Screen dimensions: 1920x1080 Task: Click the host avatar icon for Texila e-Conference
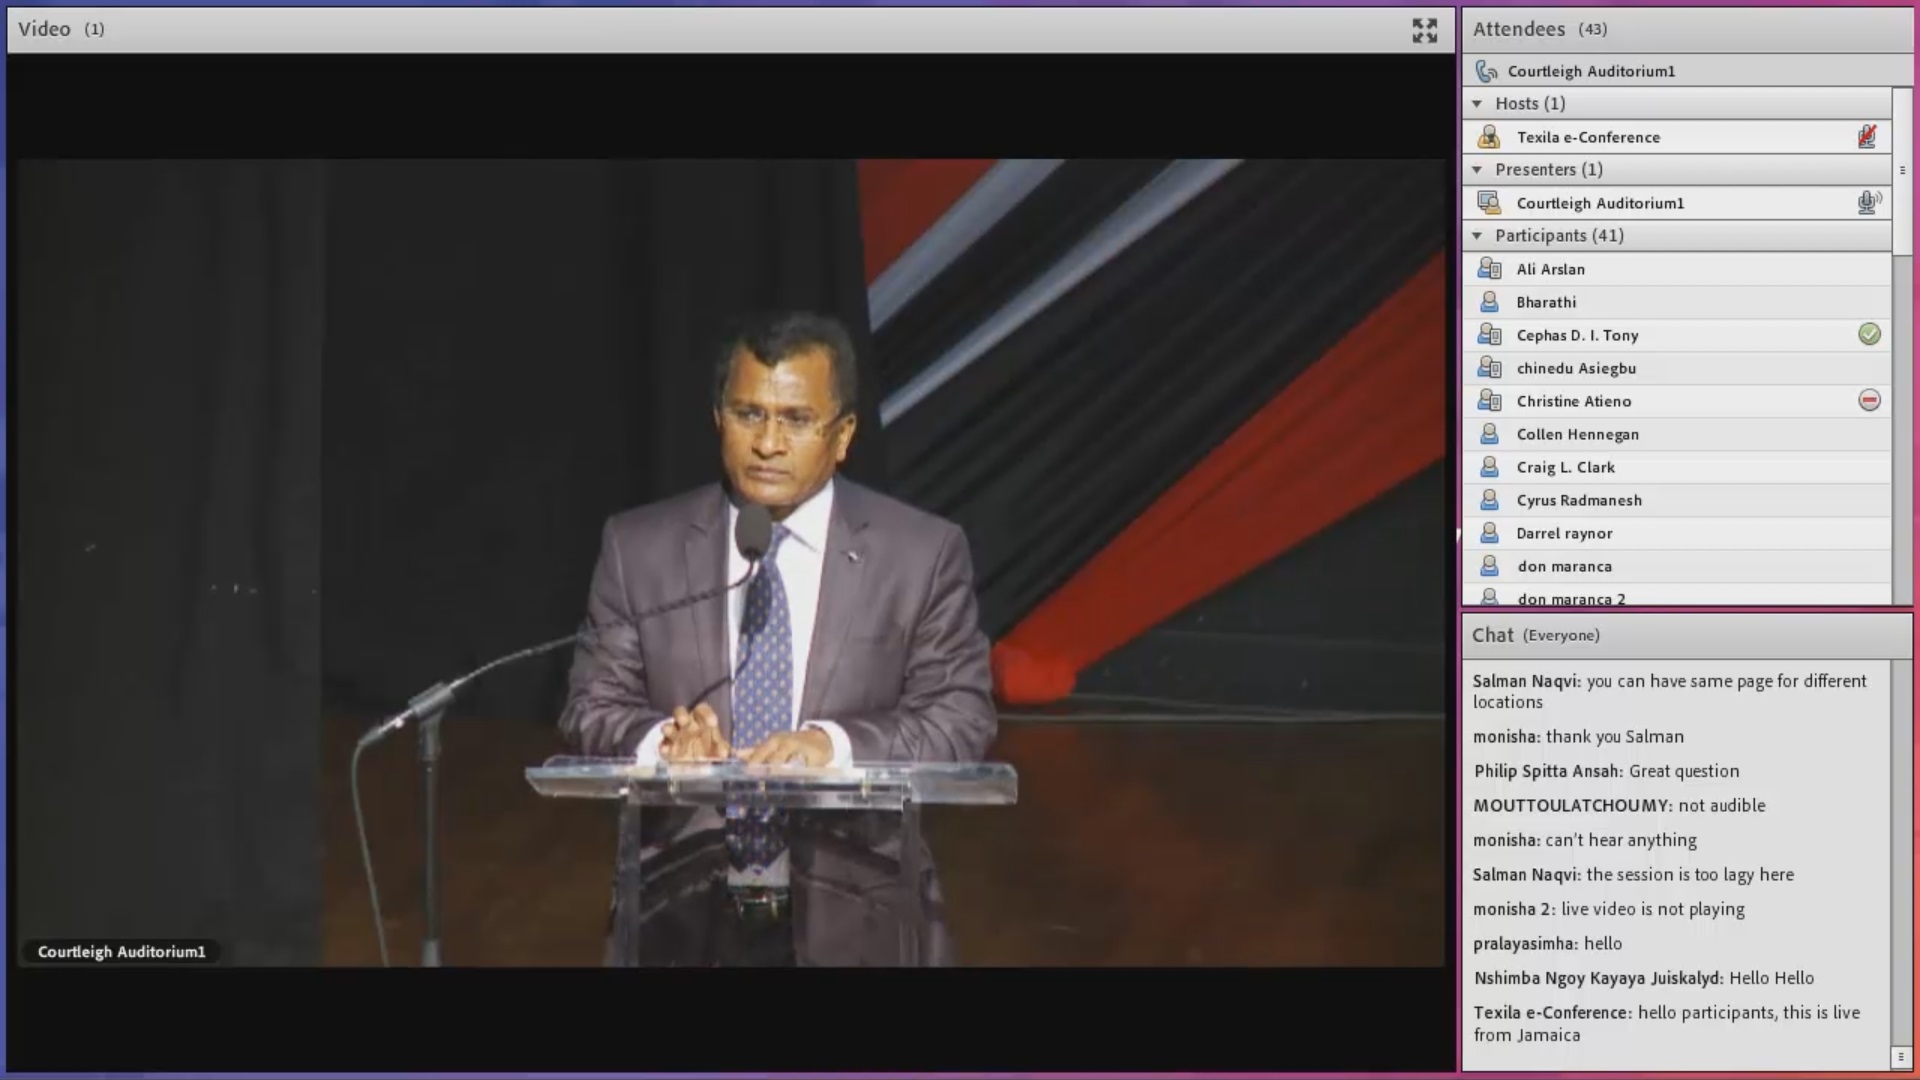coord(1489,137)
